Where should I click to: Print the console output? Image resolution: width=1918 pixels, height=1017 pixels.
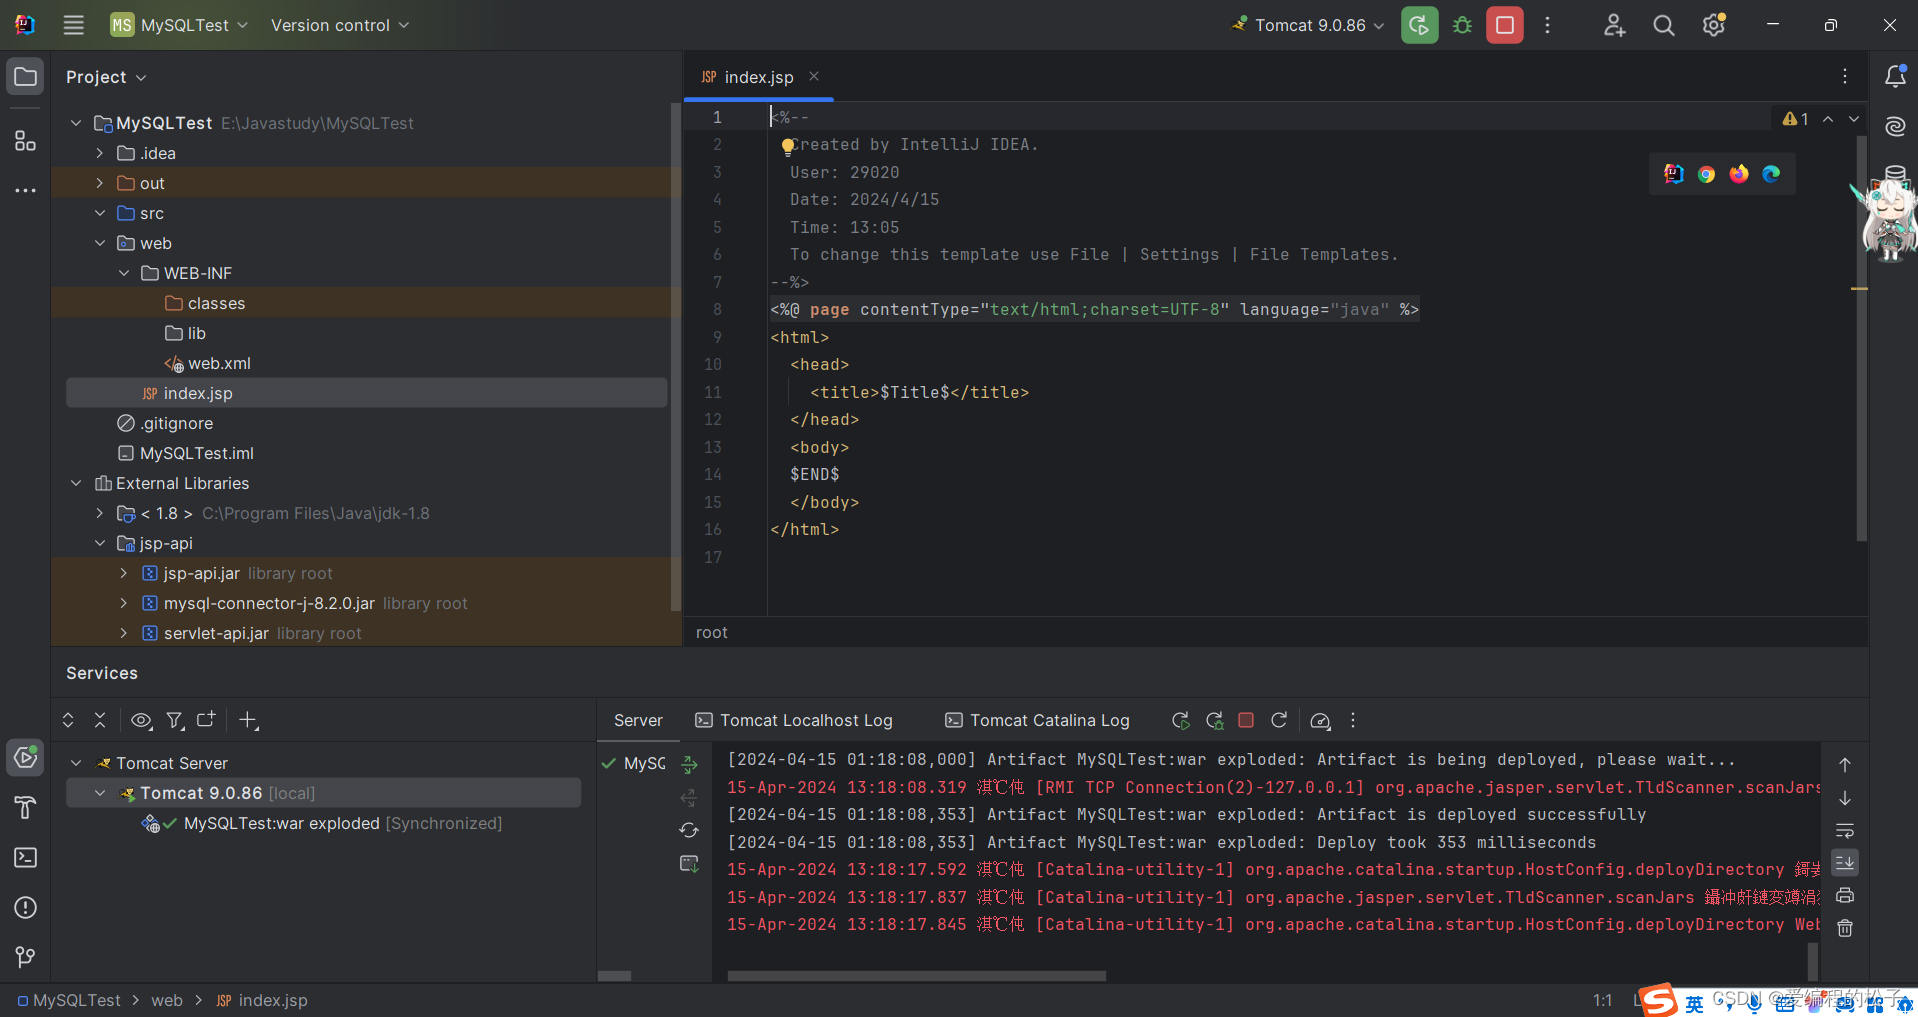[x=1845, y=895]
